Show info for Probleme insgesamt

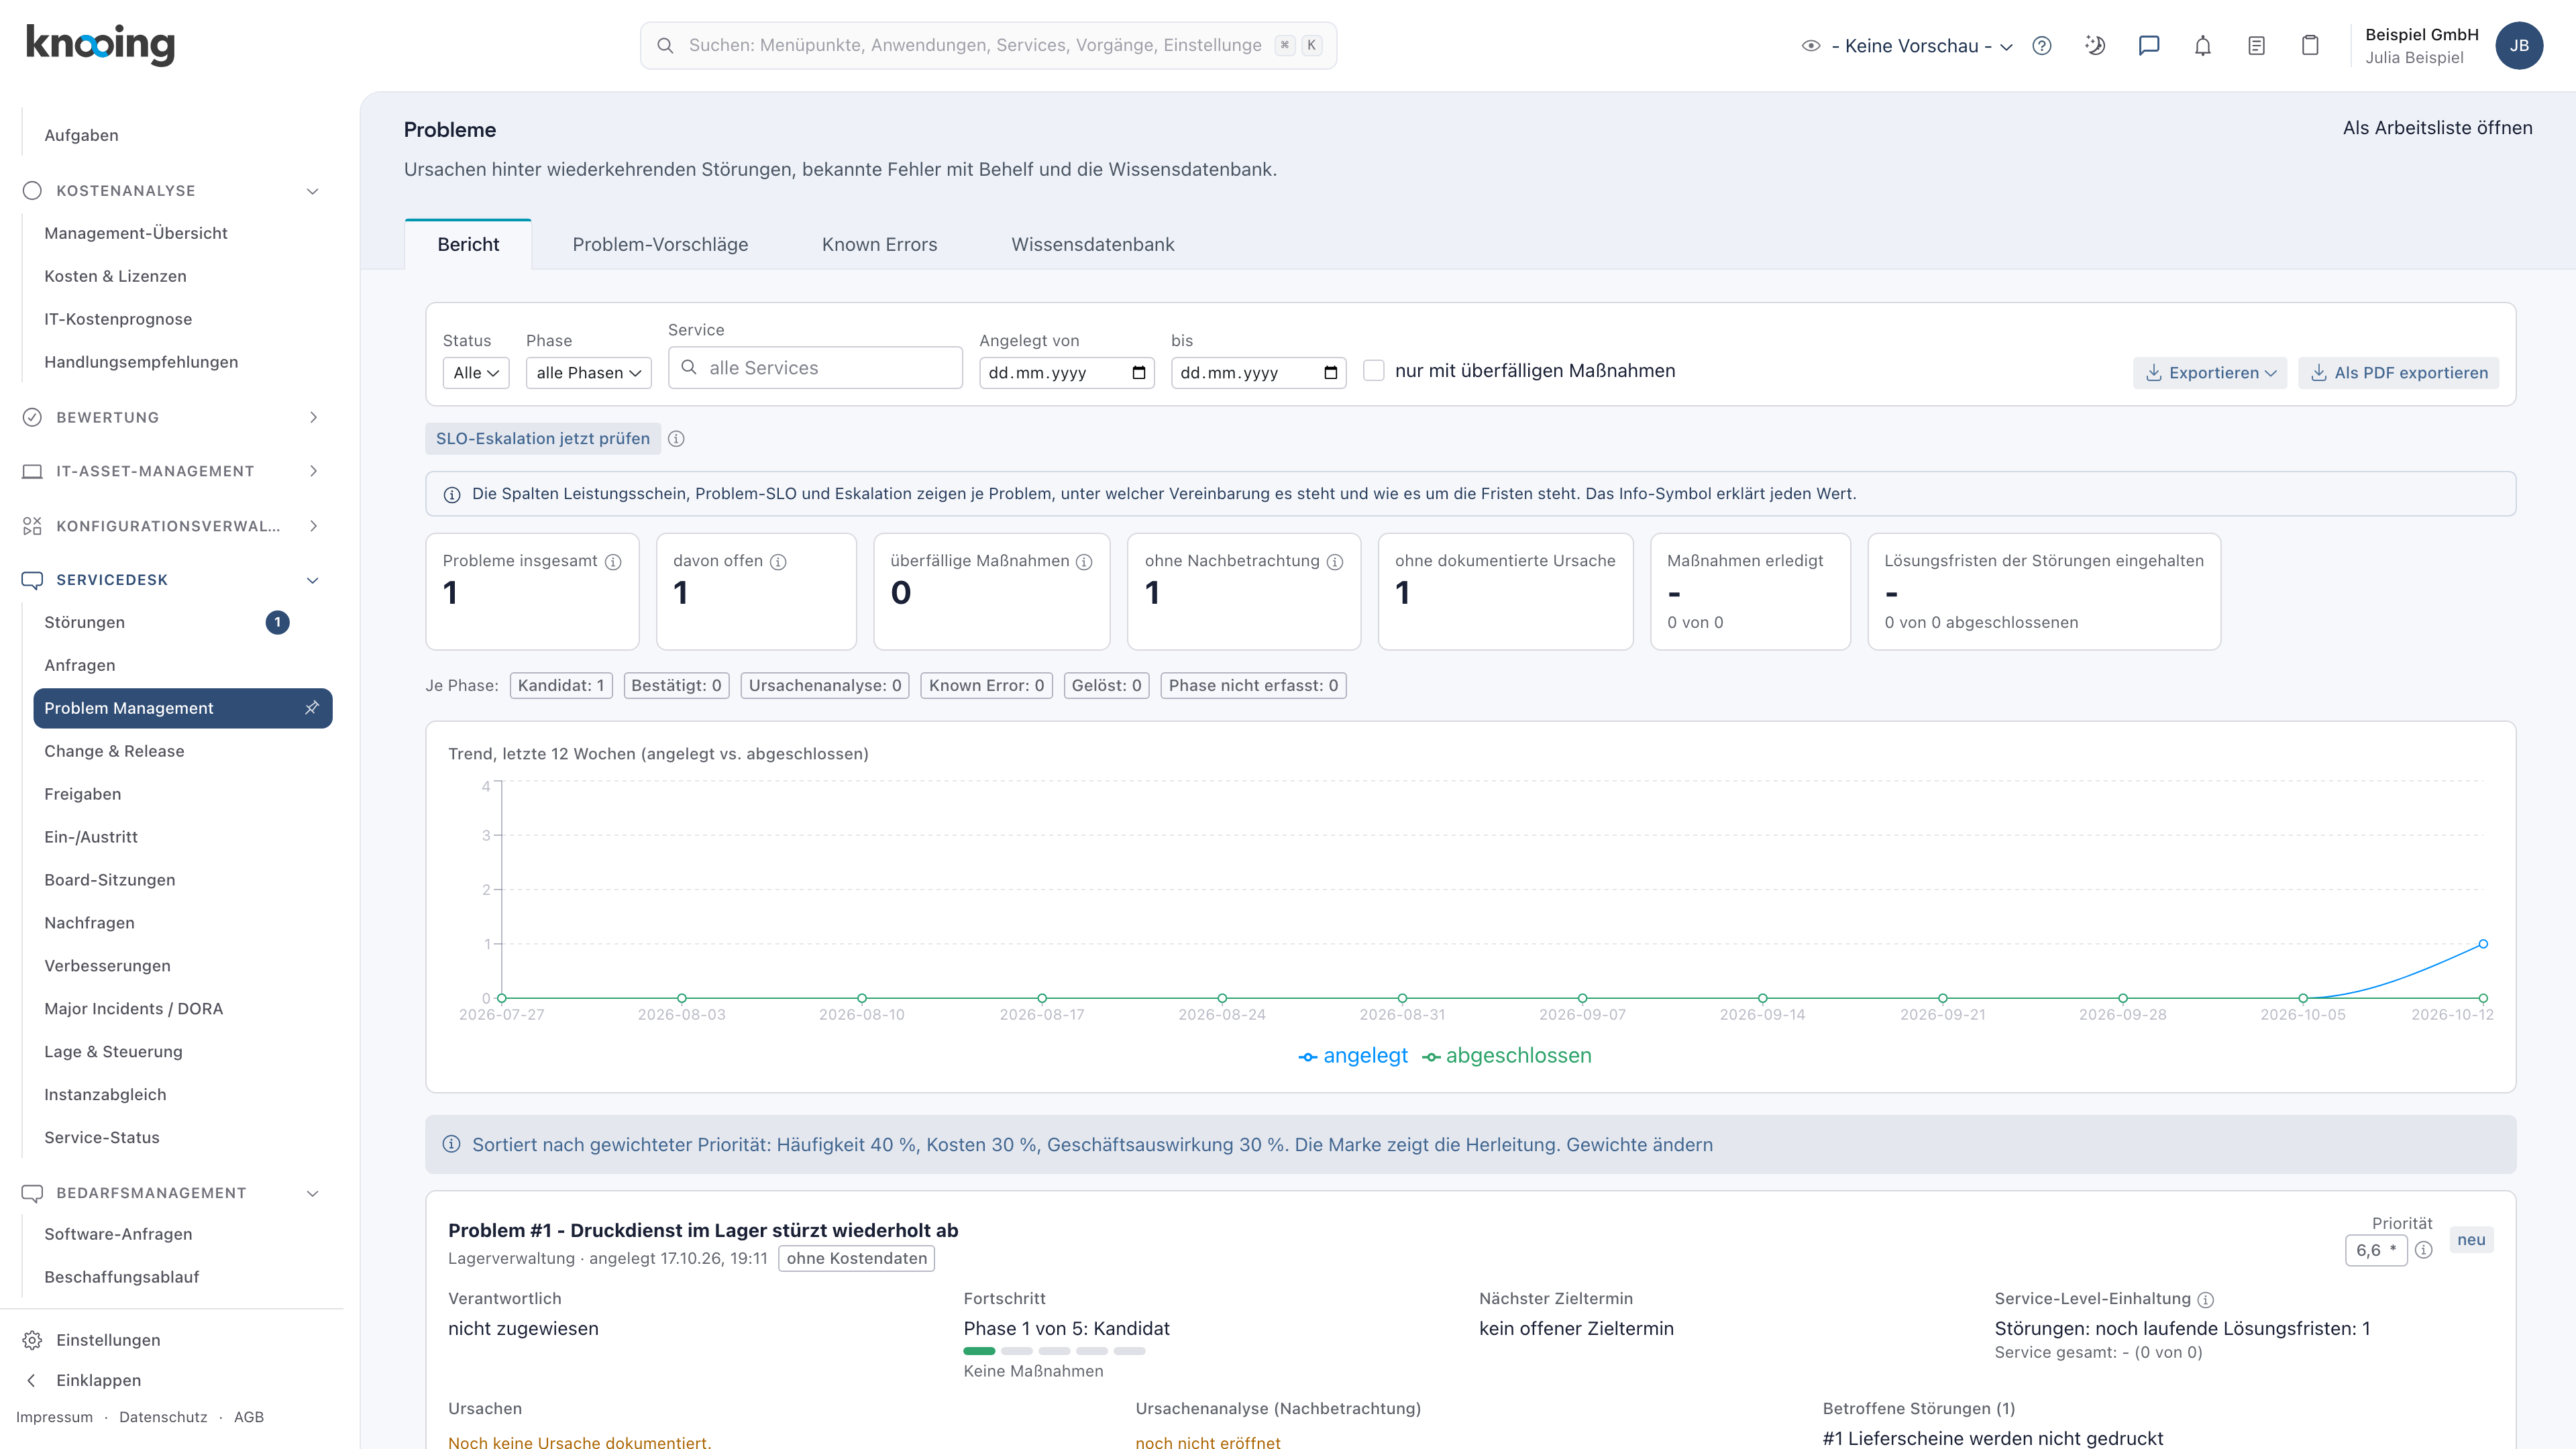pyautogui.click(x=614, y=562)
